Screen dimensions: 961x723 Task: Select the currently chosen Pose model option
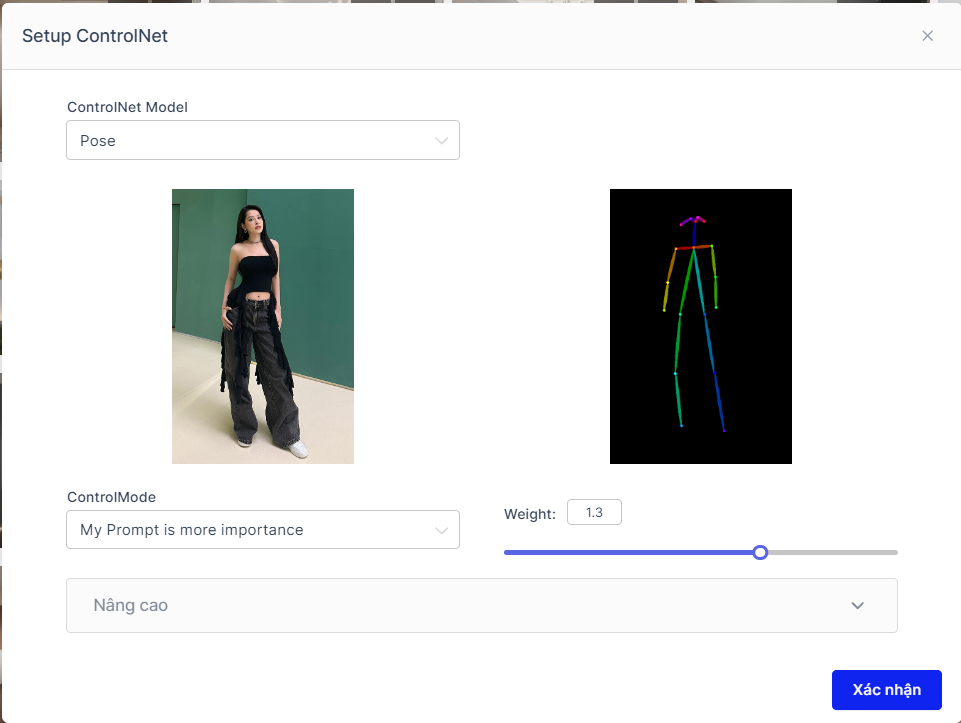97,140
